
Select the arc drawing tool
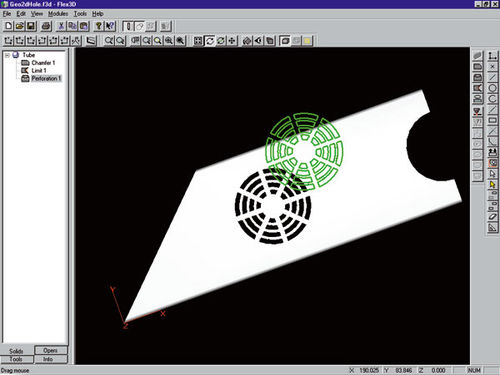click(492, 99)
